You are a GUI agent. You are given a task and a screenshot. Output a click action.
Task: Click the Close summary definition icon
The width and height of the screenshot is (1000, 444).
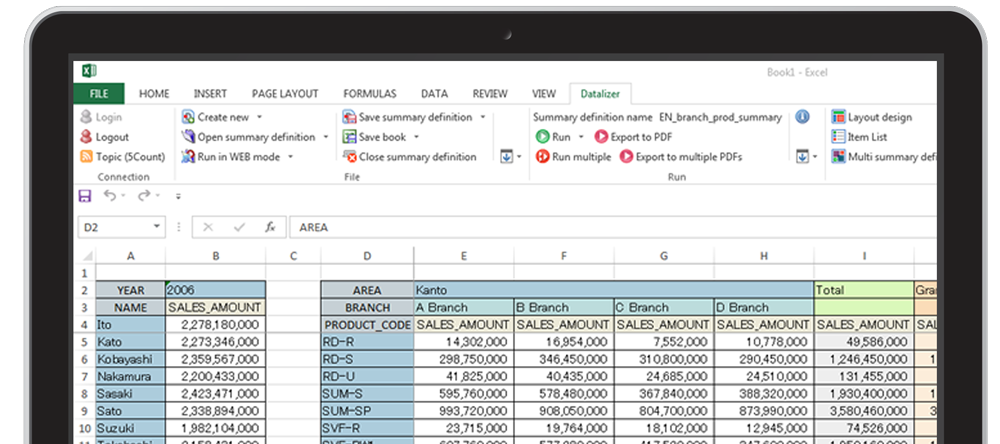(349, 157)
